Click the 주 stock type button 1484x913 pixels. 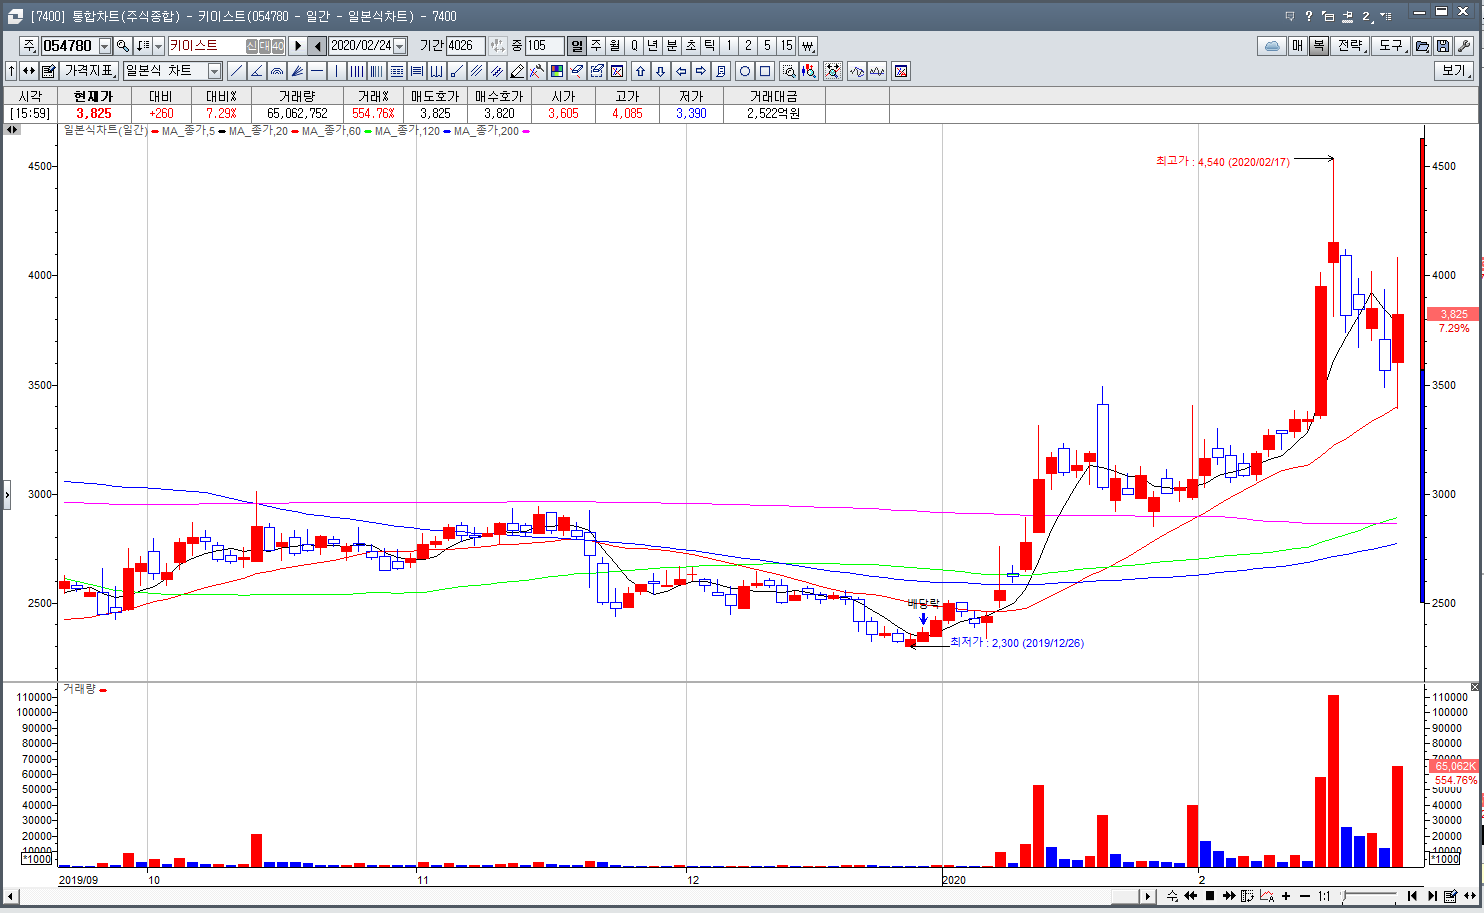(28, 46)
